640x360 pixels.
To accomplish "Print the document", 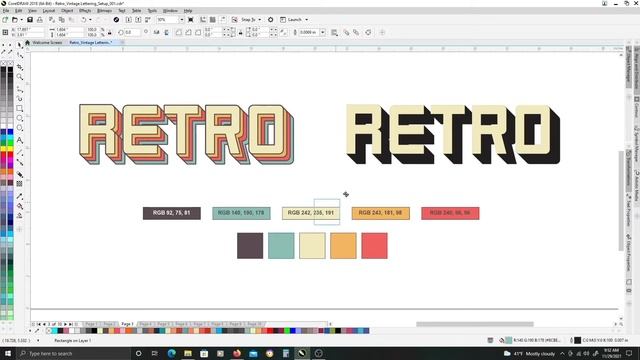I will tap(40, 20).
